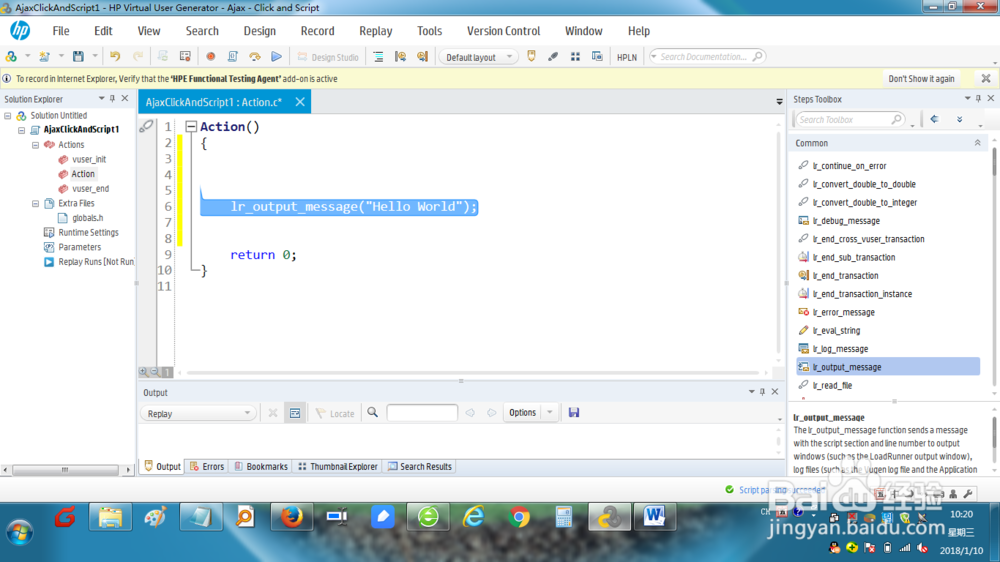This screenshot has height=562, width=1000.
Task: Pin the Output panel
Action: pyautogui.click(x=762, y=392)
